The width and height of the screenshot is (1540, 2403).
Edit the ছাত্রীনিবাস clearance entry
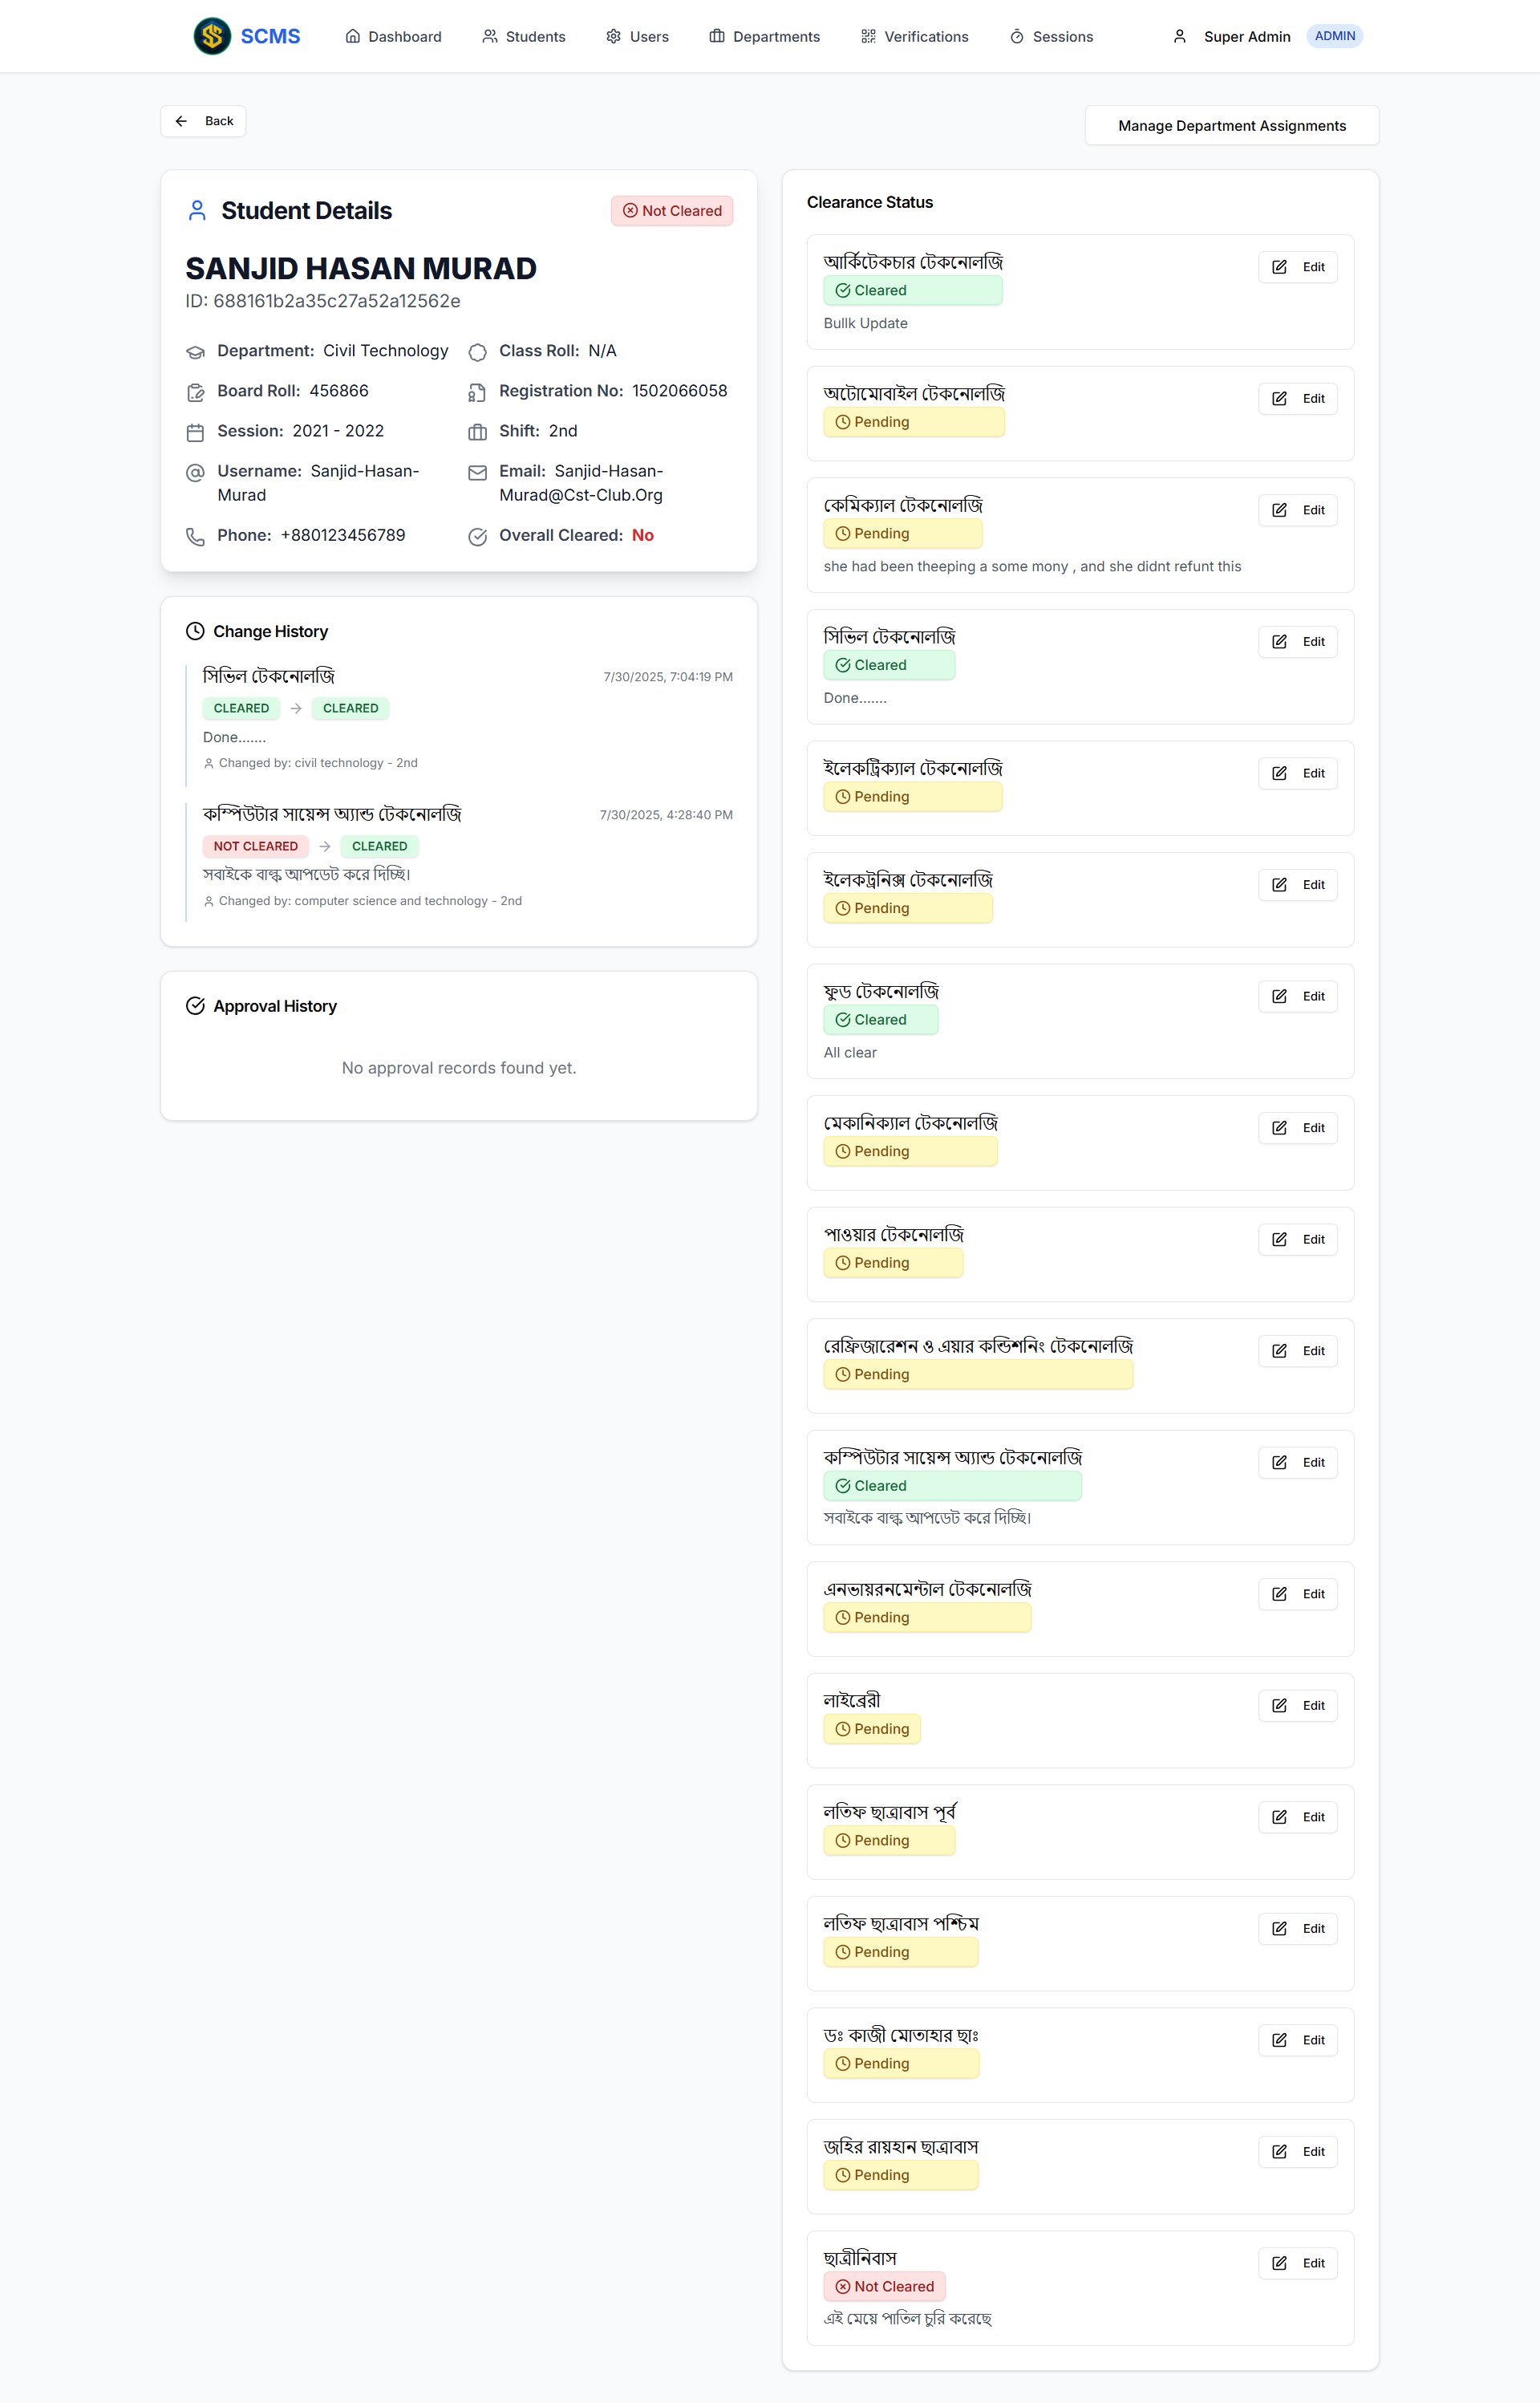tap(1297, 2264)
